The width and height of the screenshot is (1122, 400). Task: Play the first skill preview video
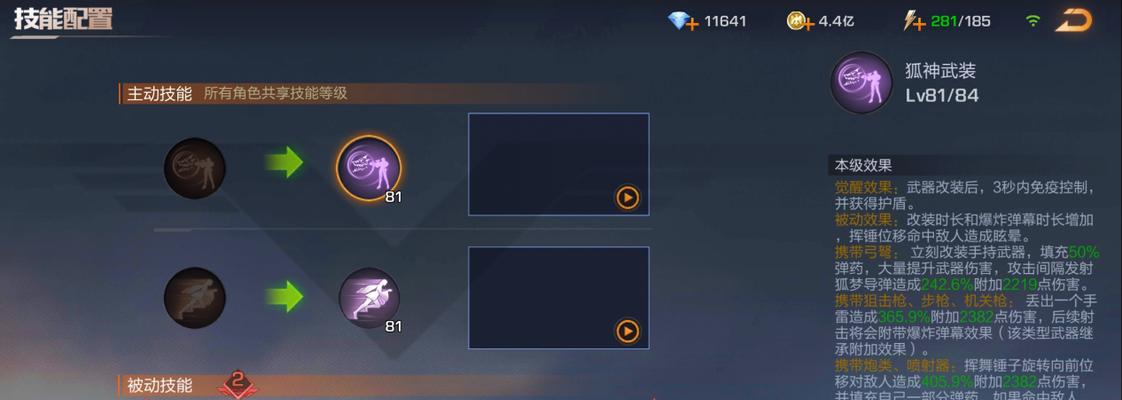coord(628,197)
